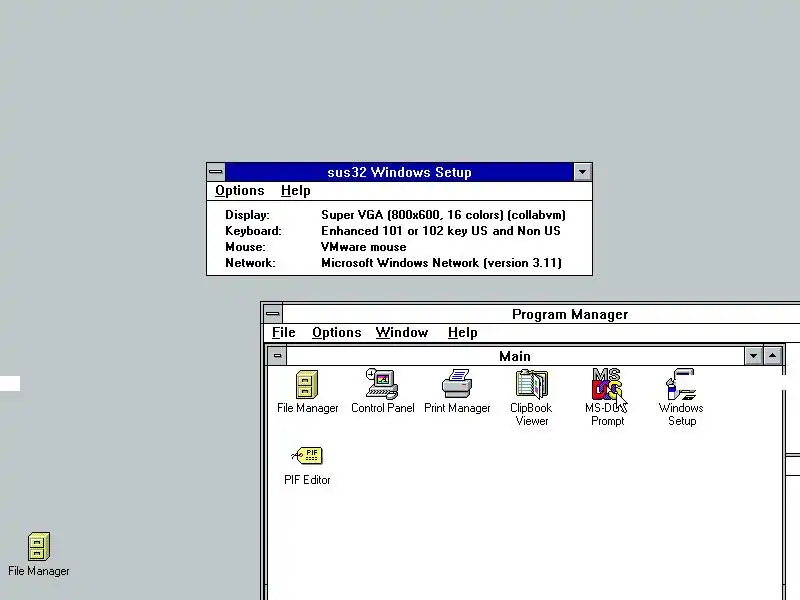Click Enhanced 101 or 102 keyboard text

coord(441,231)
